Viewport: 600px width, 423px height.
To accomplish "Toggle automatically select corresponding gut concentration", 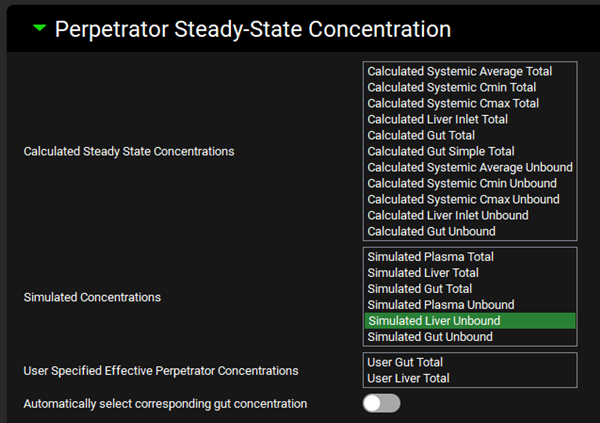I will [381, 403].
